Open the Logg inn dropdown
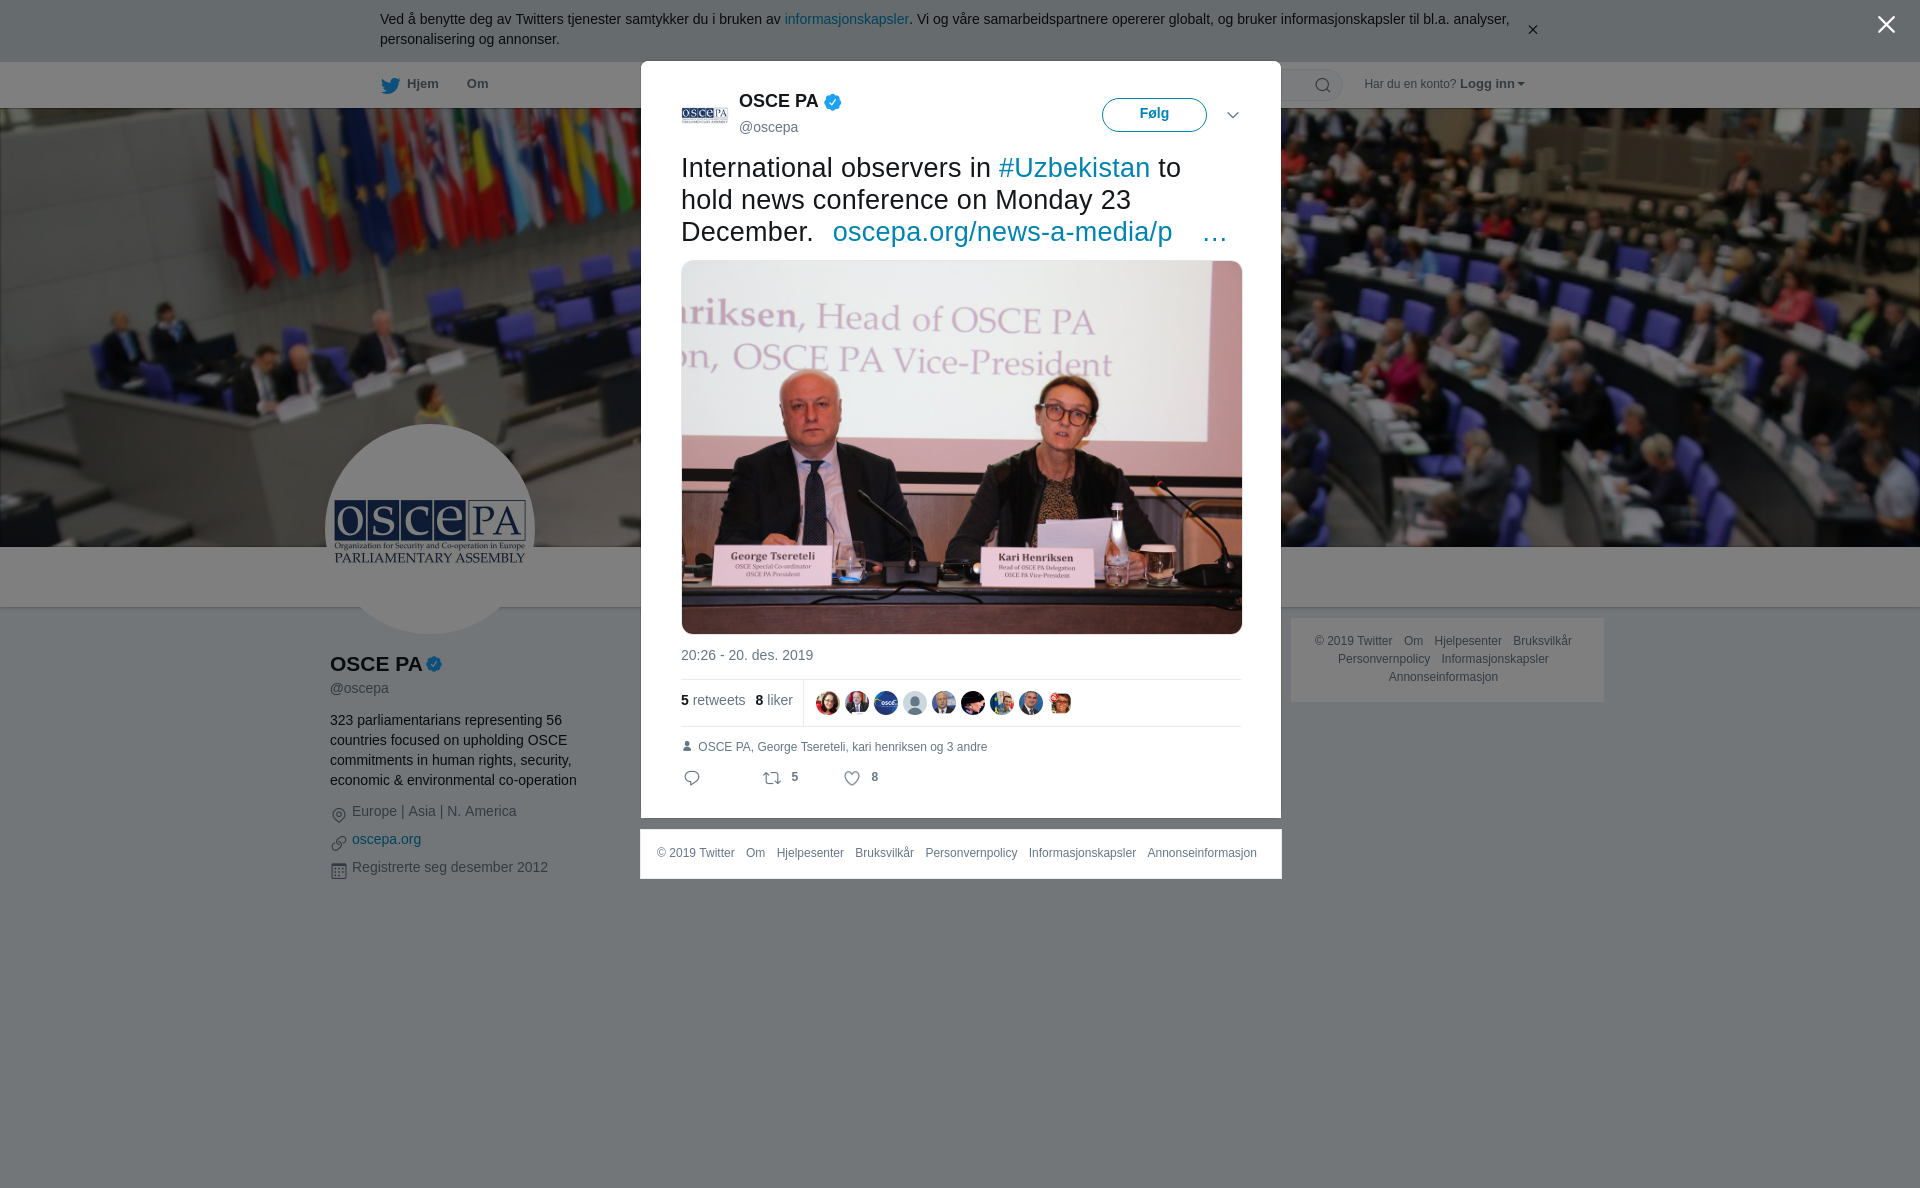1920x1188 pixels. pos(1492,84)
